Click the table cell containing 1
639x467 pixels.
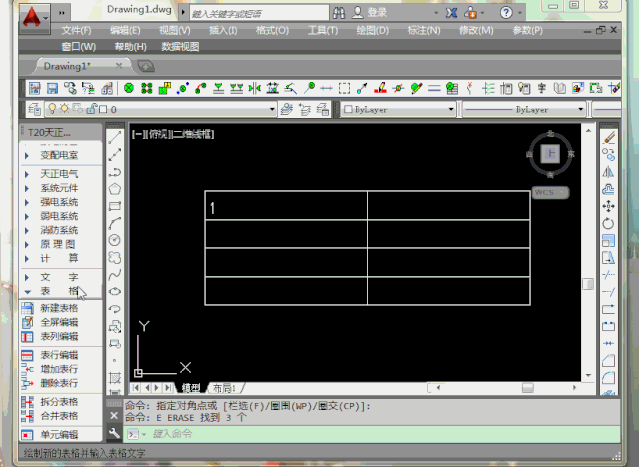point(286,206)
